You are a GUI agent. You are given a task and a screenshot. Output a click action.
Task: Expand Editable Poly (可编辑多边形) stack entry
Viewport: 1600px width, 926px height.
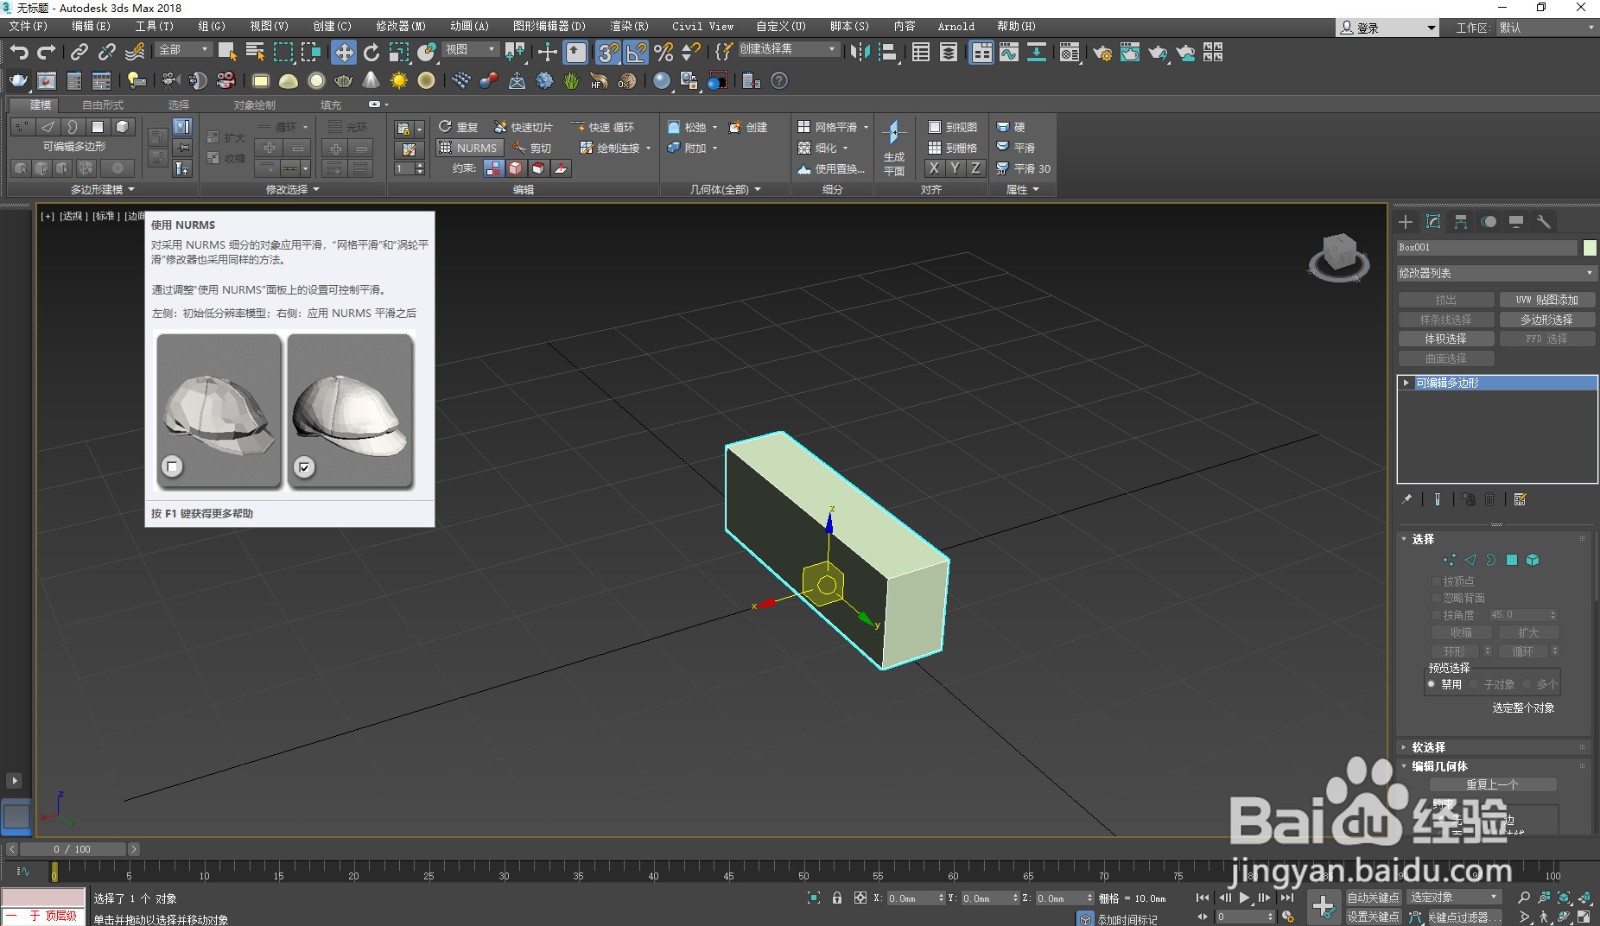click(x=1406, y=383)
